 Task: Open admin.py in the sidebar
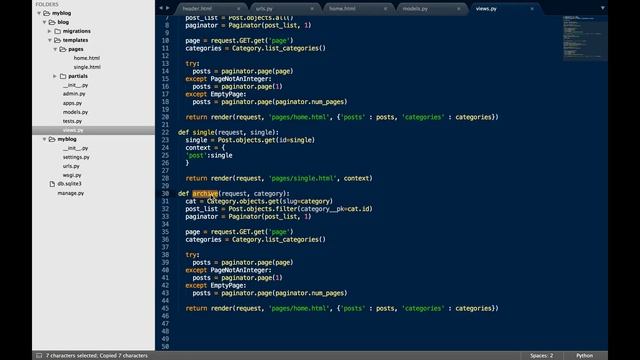(x=74, y=94)
